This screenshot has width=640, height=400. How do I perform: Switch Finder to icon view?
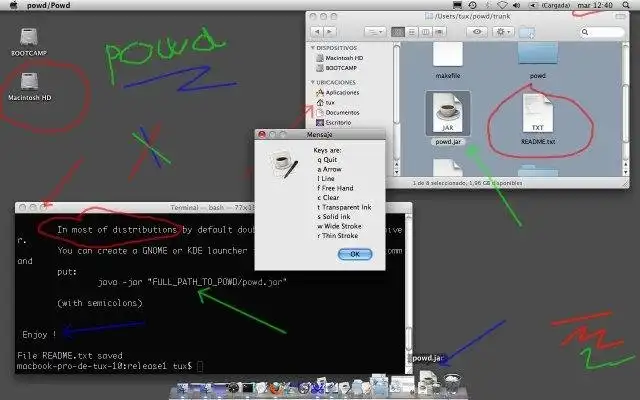398,32
